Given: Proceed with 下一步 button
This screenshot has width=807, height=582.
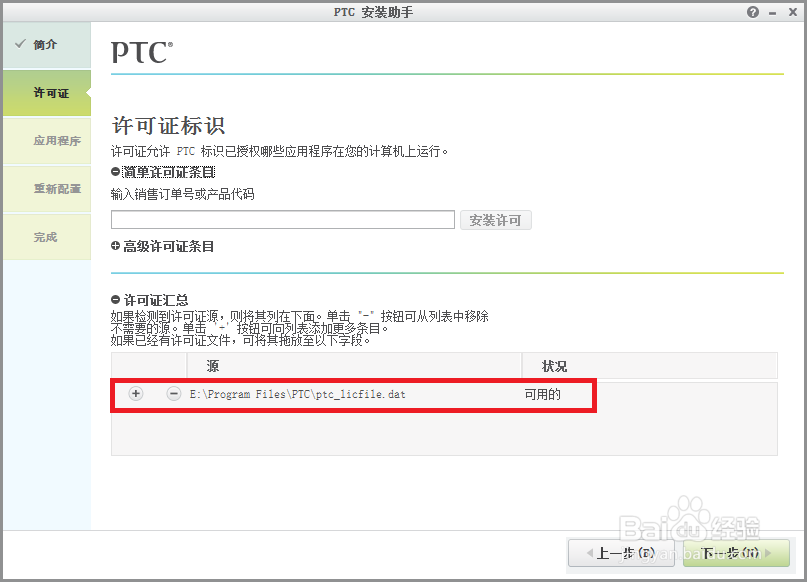Looking at the screenshot, I should pos(736,553).
